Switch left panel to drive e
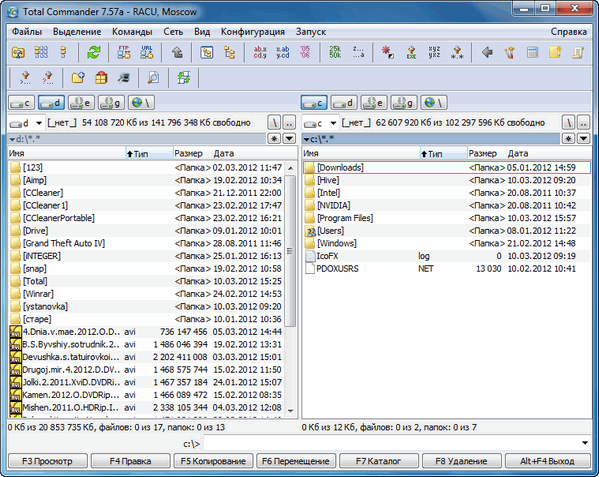Screen dimensions: 599x477 [x=81, y=102]
